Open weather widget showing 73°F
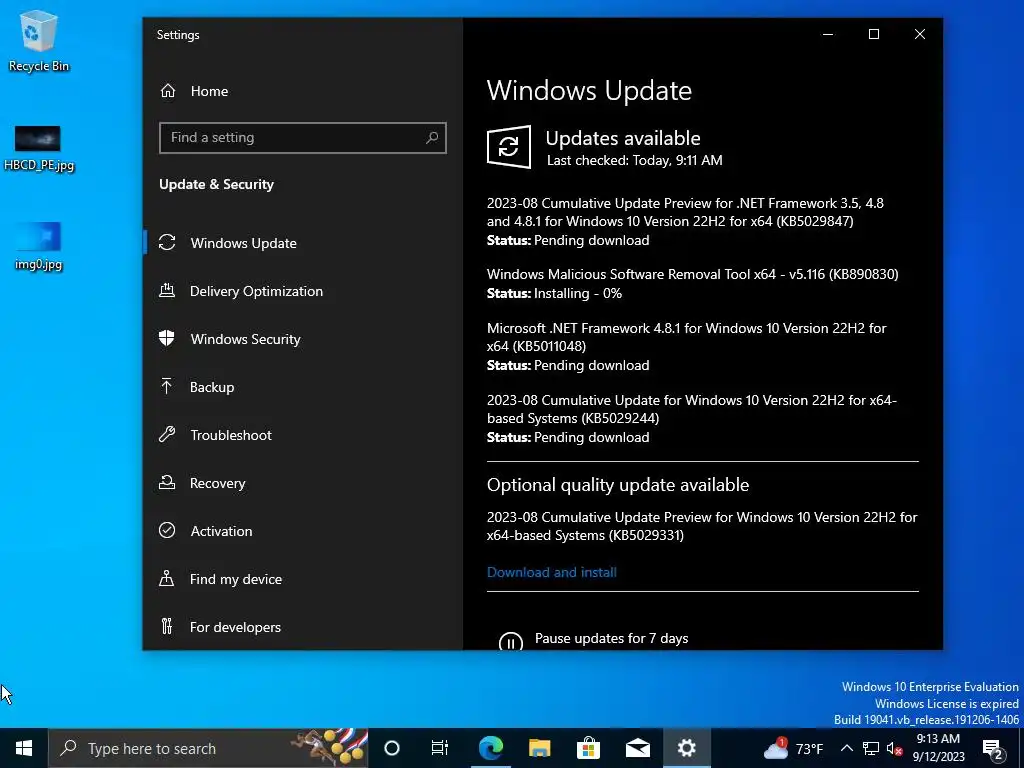 (793, 748)
